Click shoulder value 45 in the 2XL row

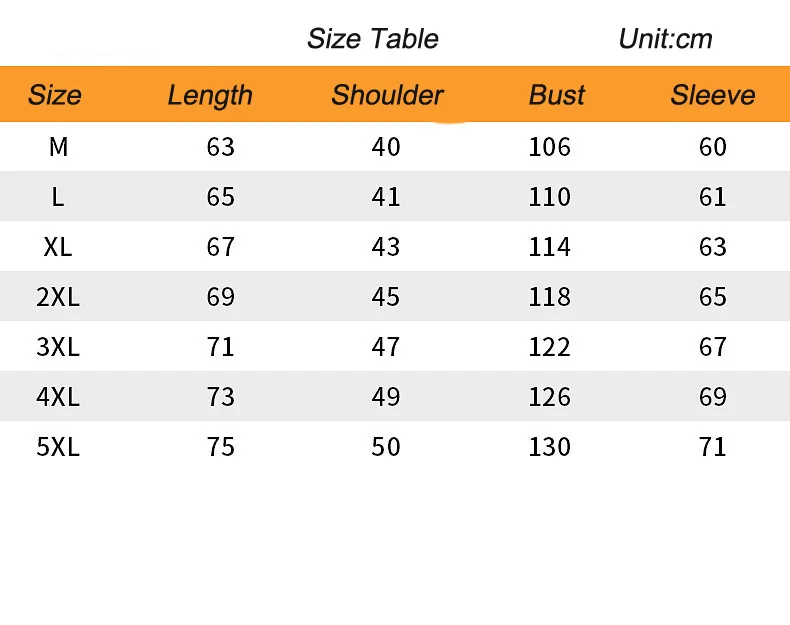coord(386,297)
